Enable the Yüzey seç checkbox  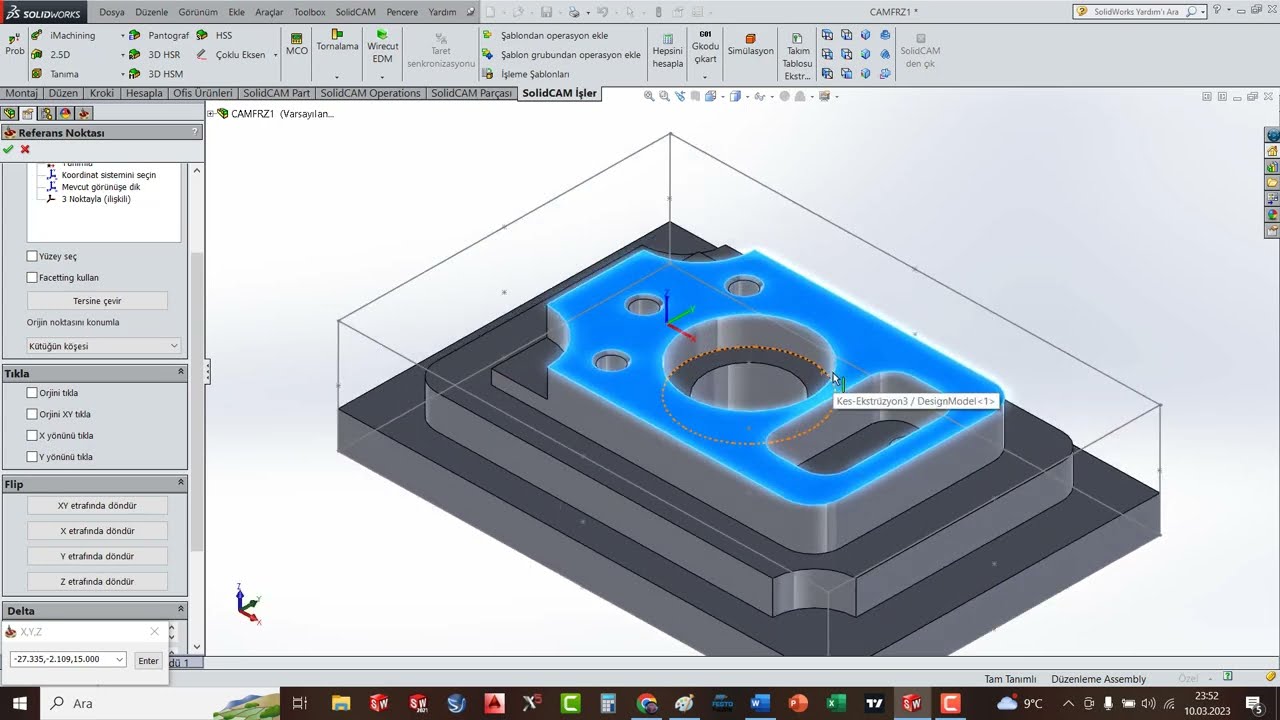[32, 256]
